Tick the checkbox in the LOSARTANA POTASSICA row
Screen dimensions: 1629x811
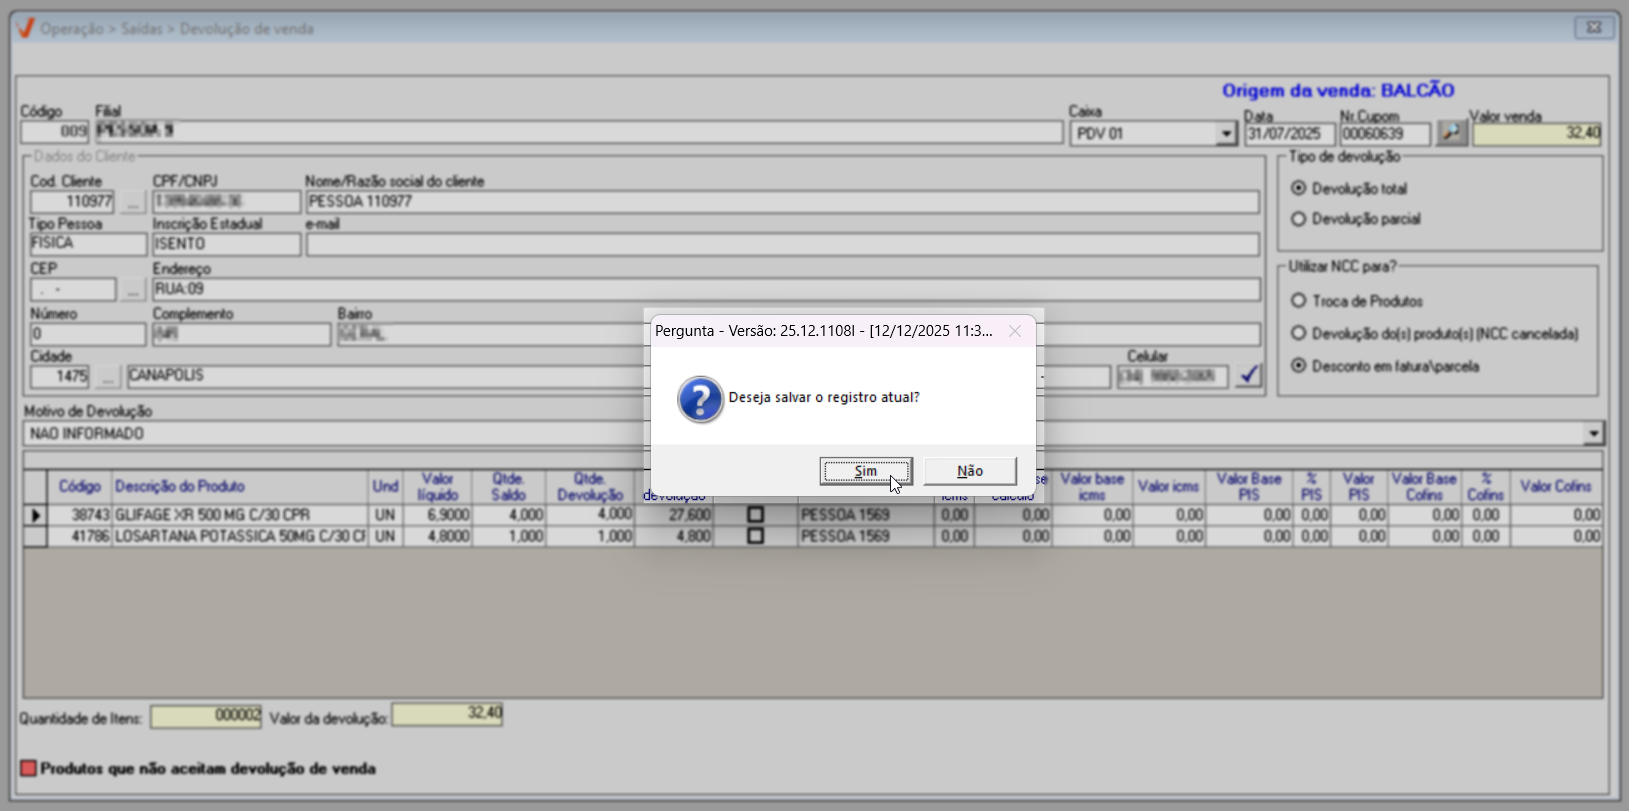click(x=755, y=536)
